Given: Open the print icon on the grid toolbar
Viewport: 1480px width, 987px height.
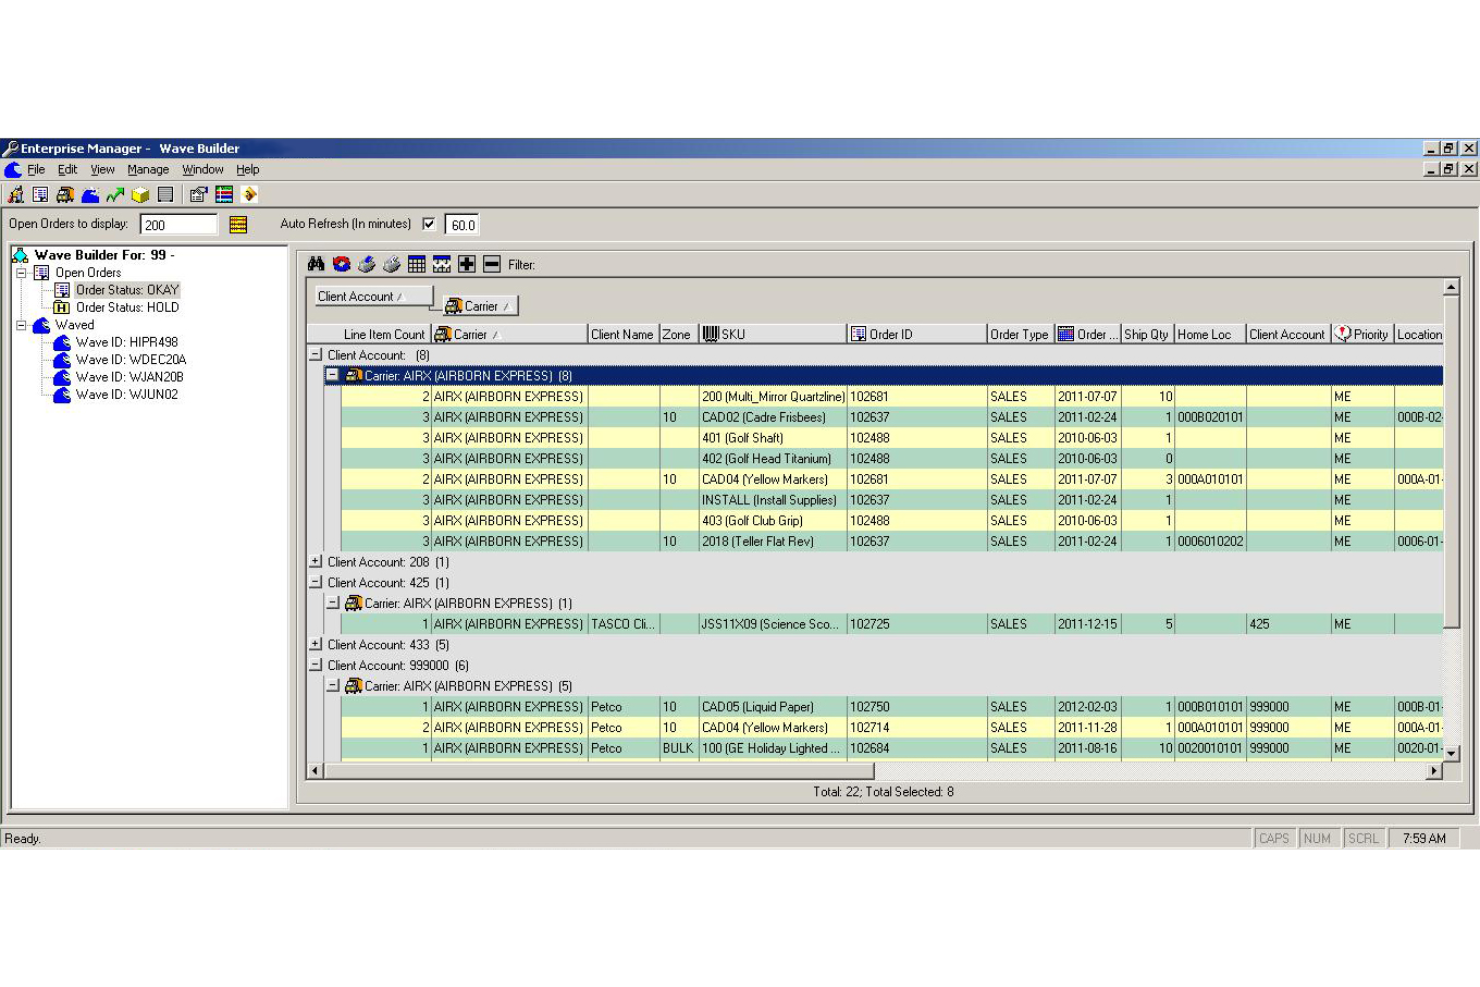Looking at the screenshot, I should (365, 264).
